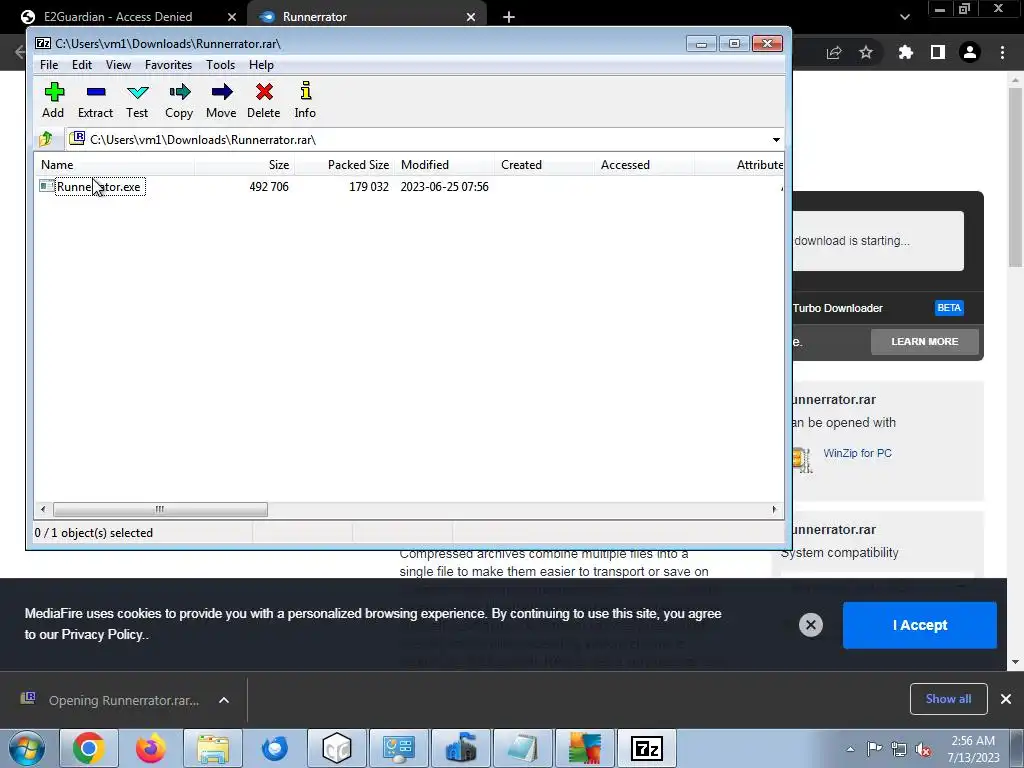Click the Add toolbar icon in 7-Zip
This screenshot has width=1024, height=768.
[54, 99]
